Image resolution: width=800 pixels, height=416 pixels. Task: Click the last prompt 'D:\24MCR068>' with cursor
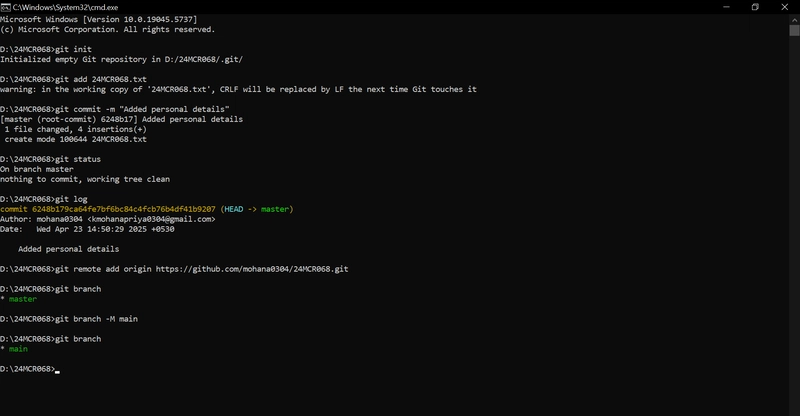[x=30, y=369]
